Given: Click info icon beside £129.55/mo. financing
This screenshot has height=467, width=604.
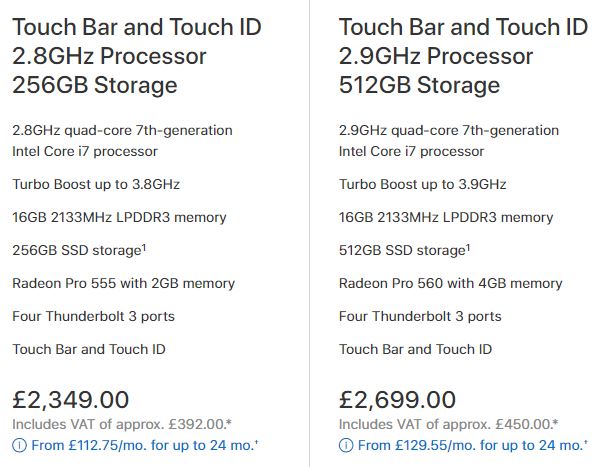Looking at the screenshot, I should [346, 445].
